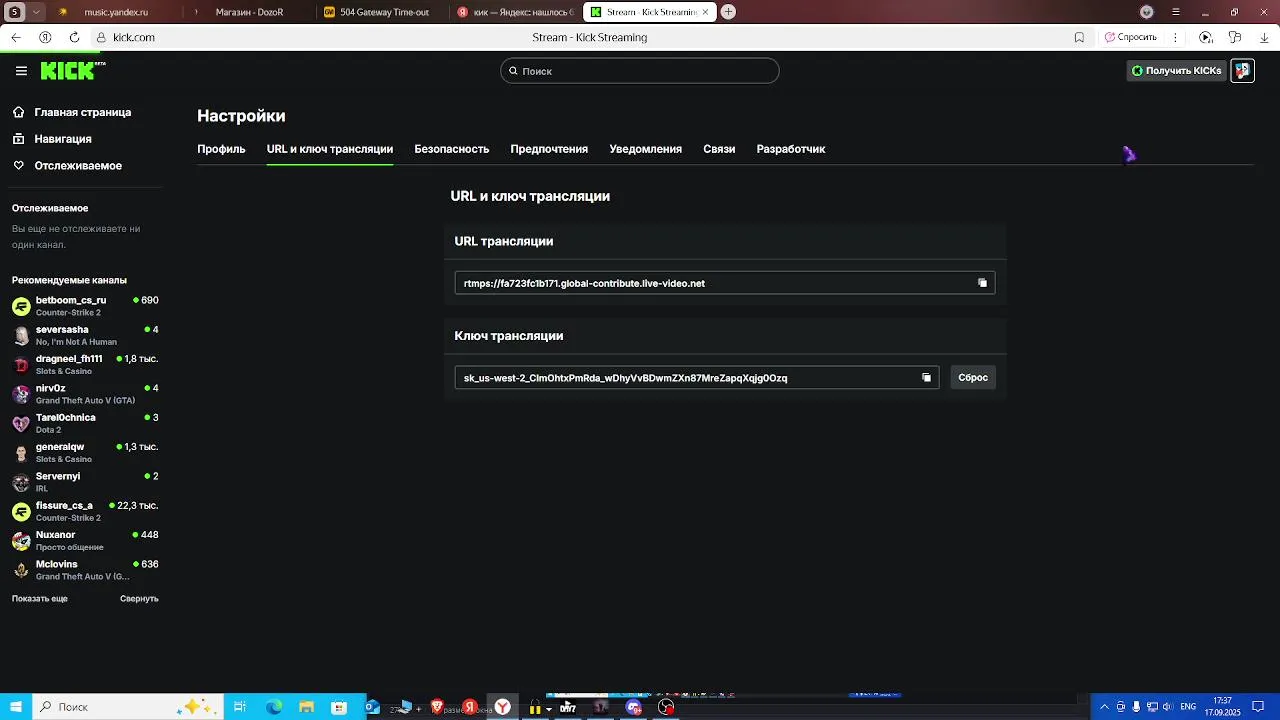
Task: Open a new browser tab with plus icon
Action: coord(728,12)
